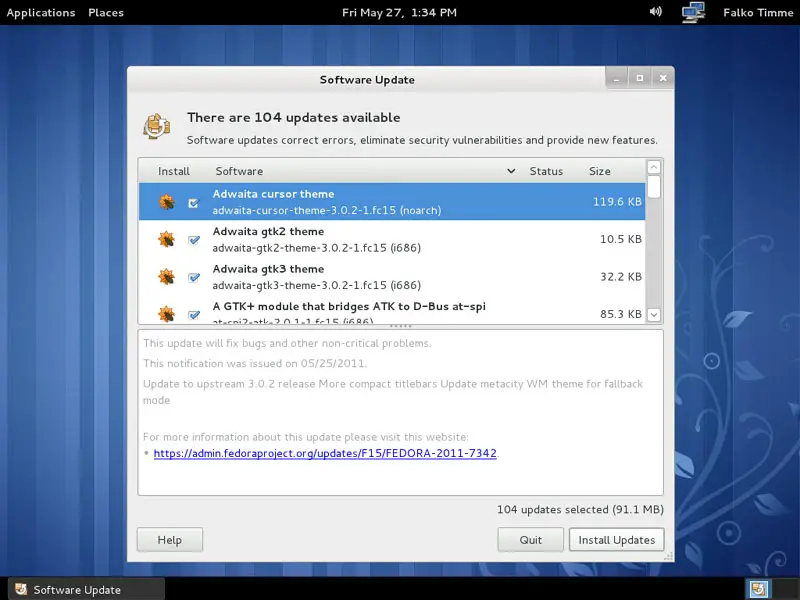
Task: Close the Software Update window
Action: coord(663,78)
